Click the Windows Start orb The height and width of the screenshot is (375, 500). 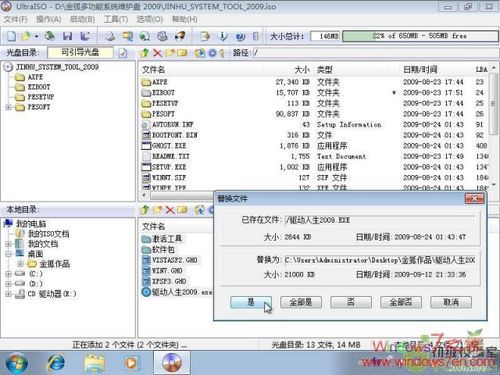pyautogui.click(x=16, y=363)
